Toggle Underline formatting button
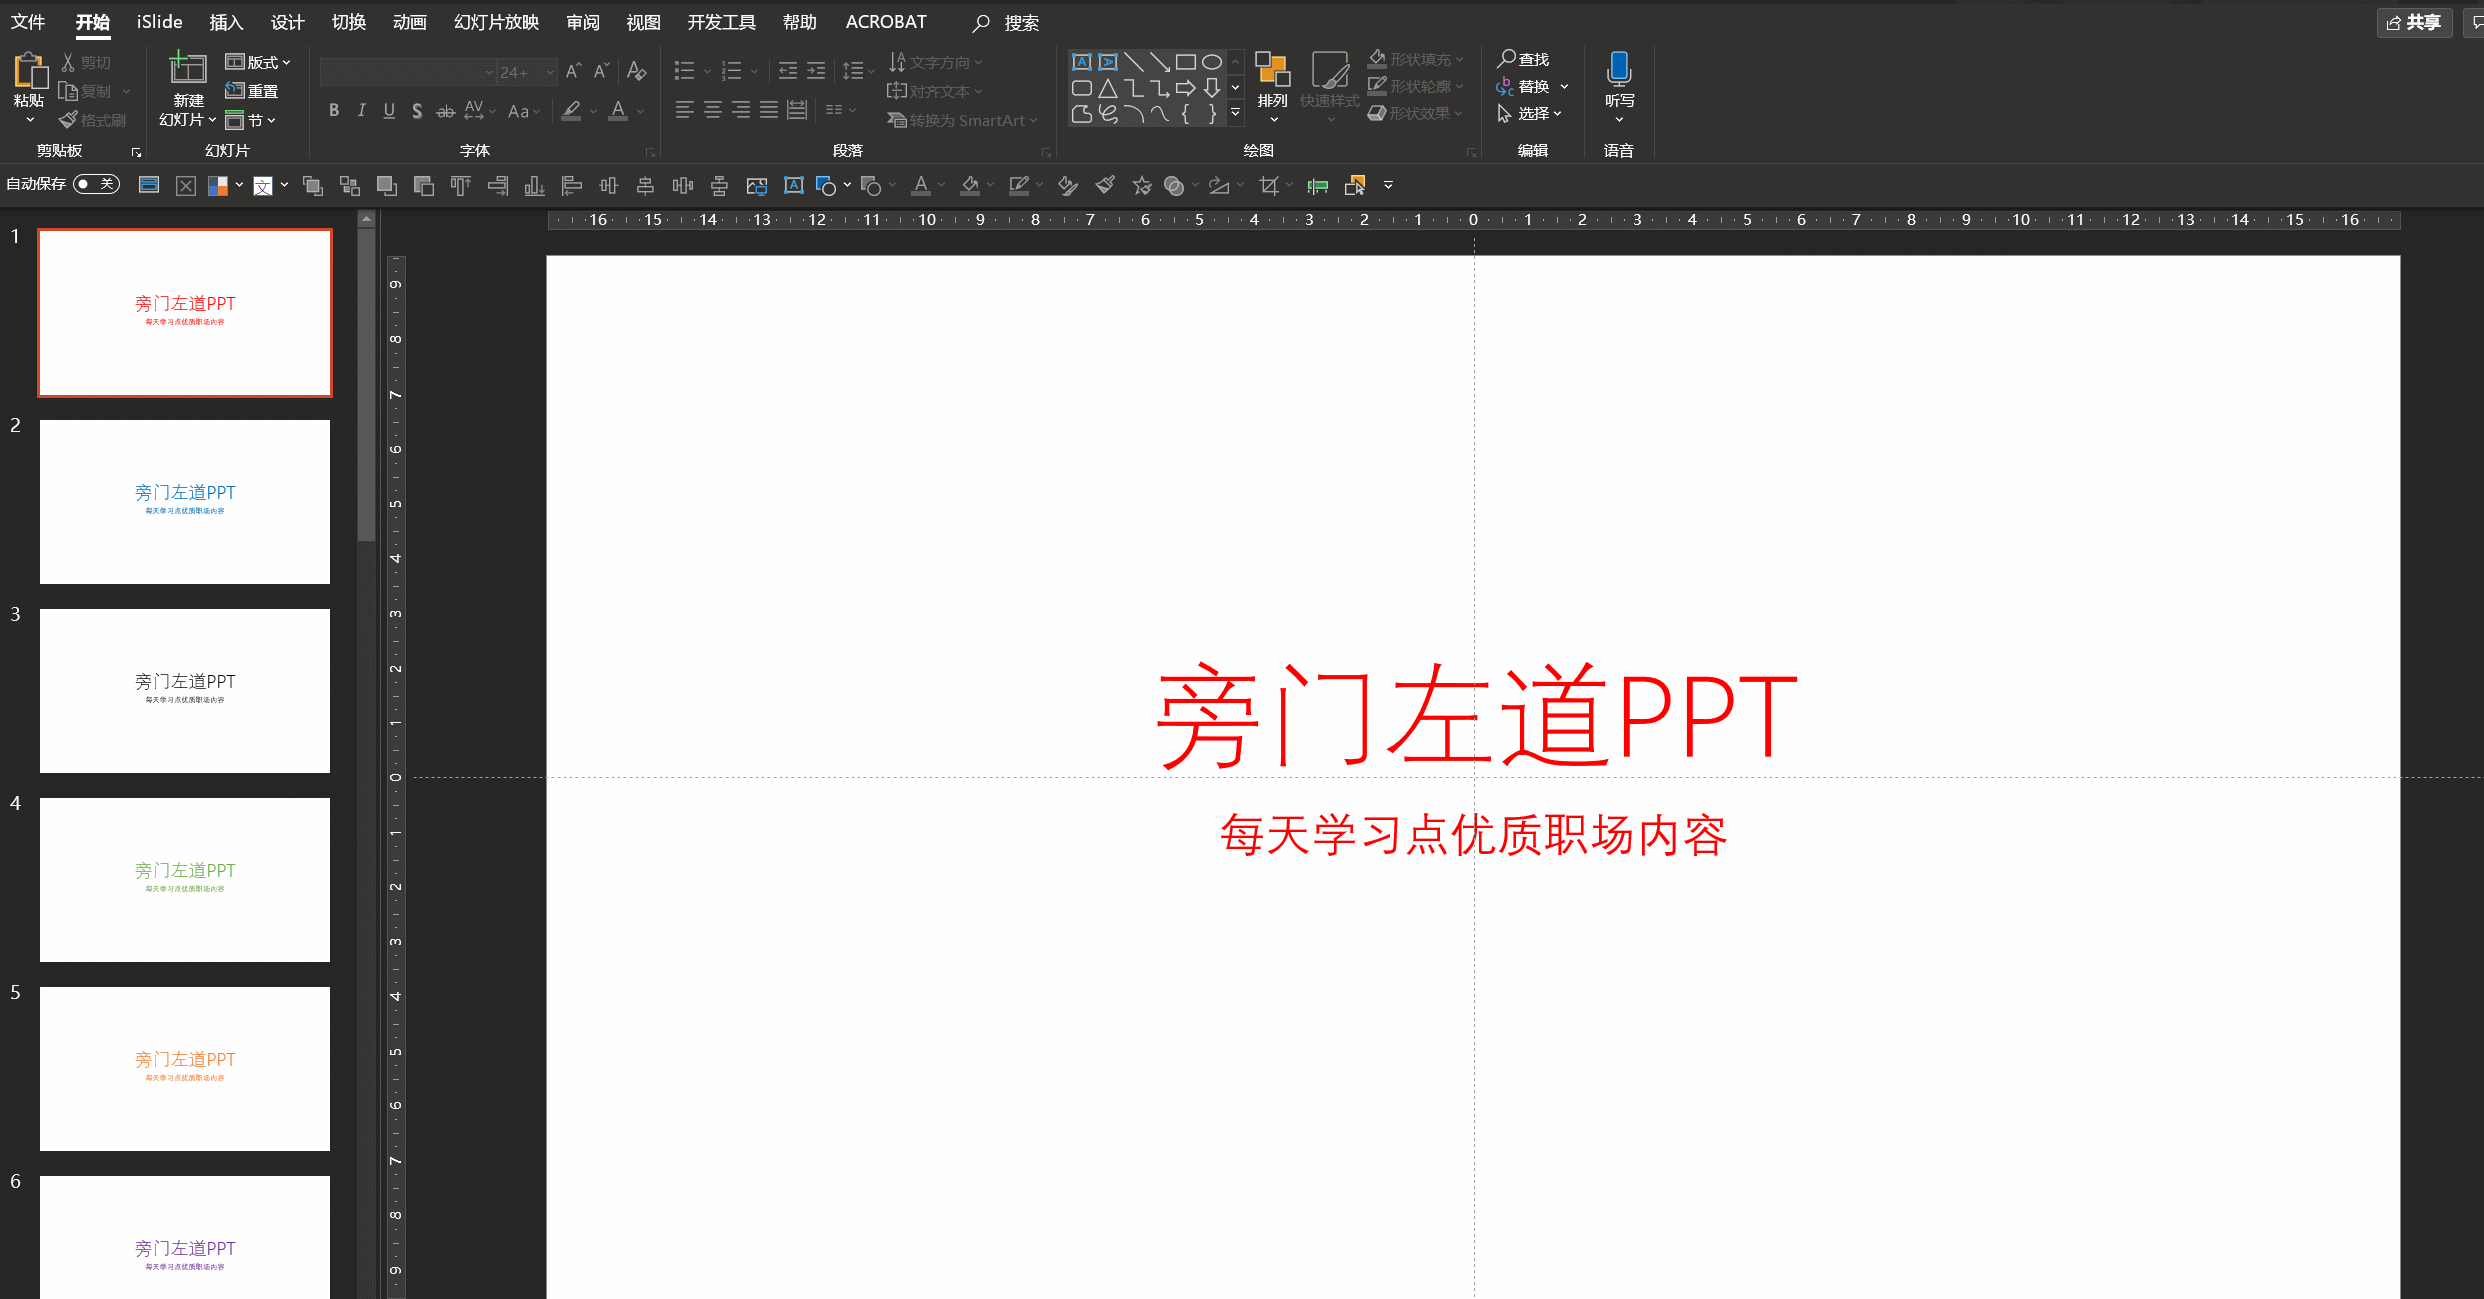Screen dimensions: 2484x1299 pos(389,111)
